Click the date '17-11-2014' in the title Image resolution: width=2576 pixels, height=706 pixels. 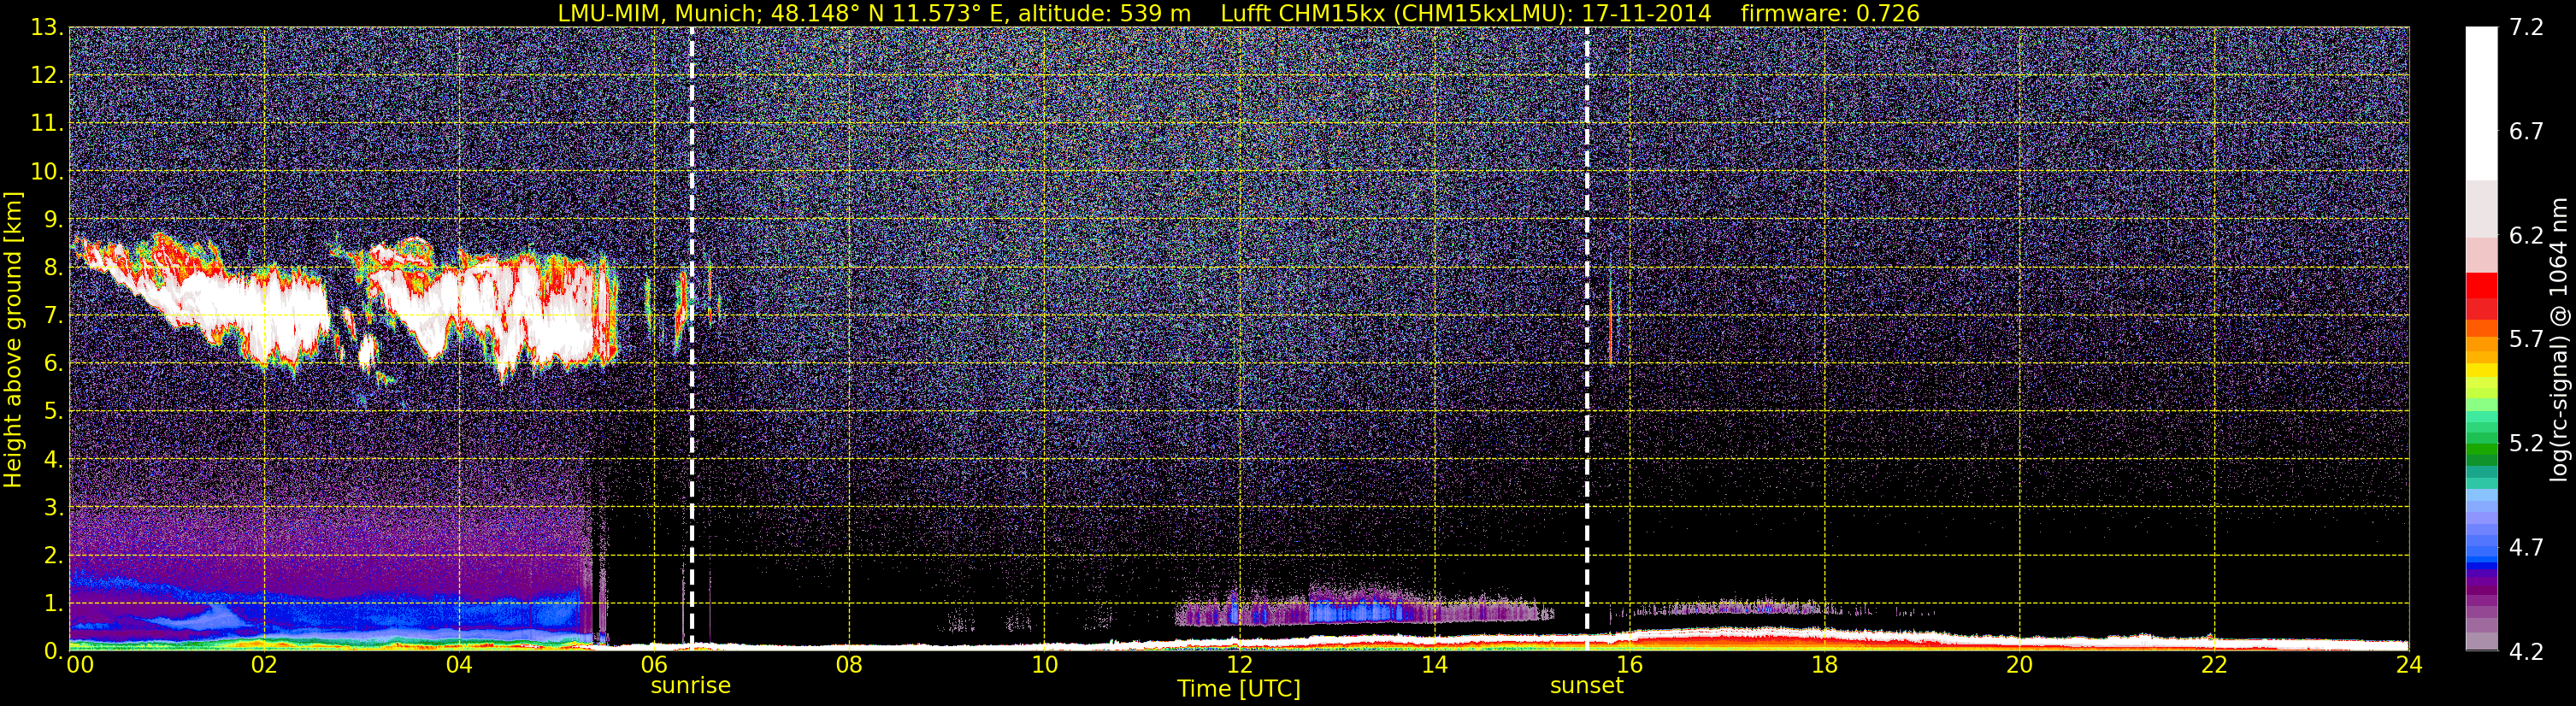(x=1646, y=14)
